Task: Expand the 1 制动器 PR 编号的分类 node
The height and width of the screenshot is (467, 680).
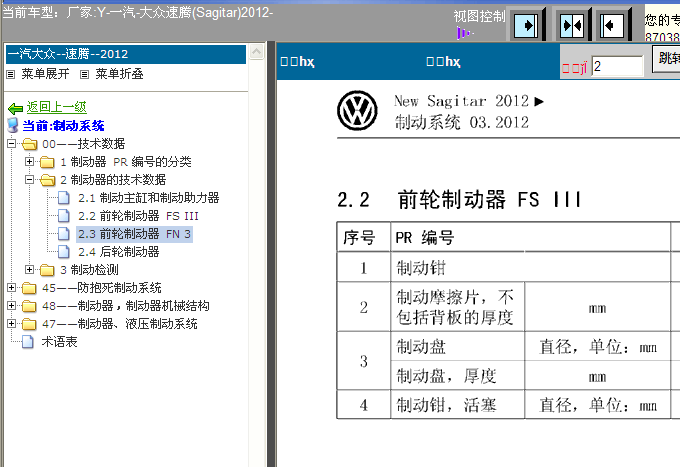Action: (x=29, y=161)
